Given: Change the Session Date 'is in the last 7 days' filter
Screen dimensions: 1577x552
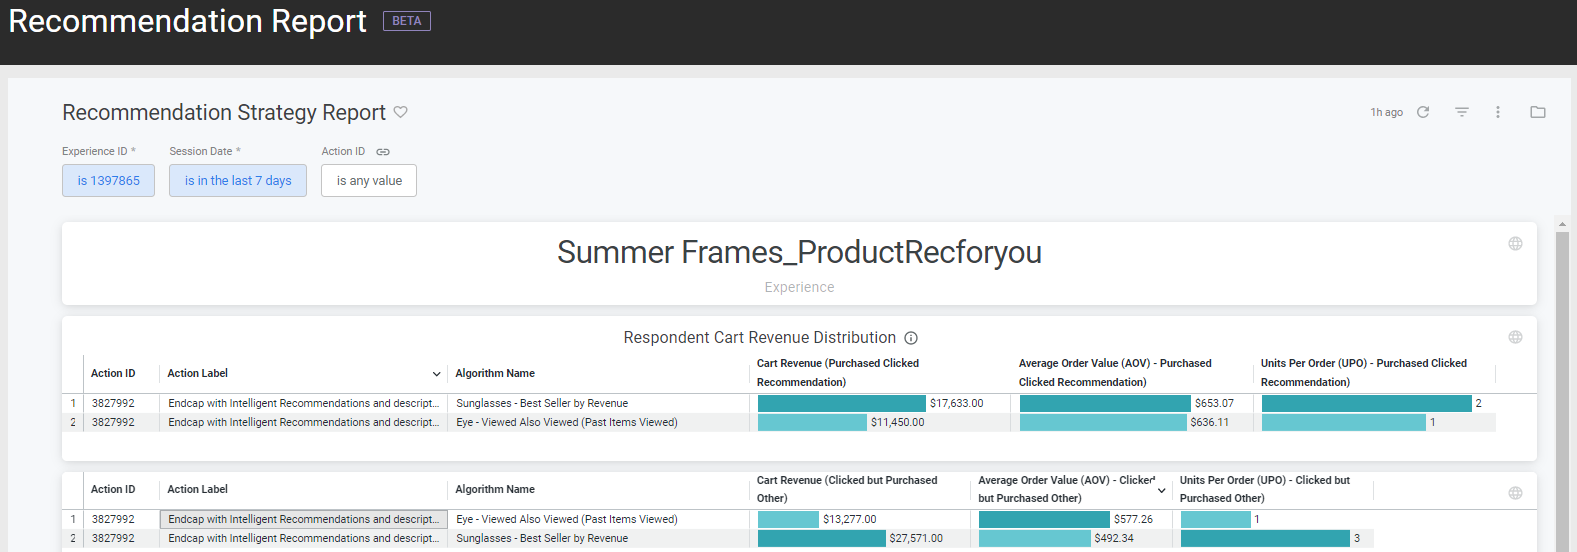Looking at the screenshot, I should click(x=238, y=181).
